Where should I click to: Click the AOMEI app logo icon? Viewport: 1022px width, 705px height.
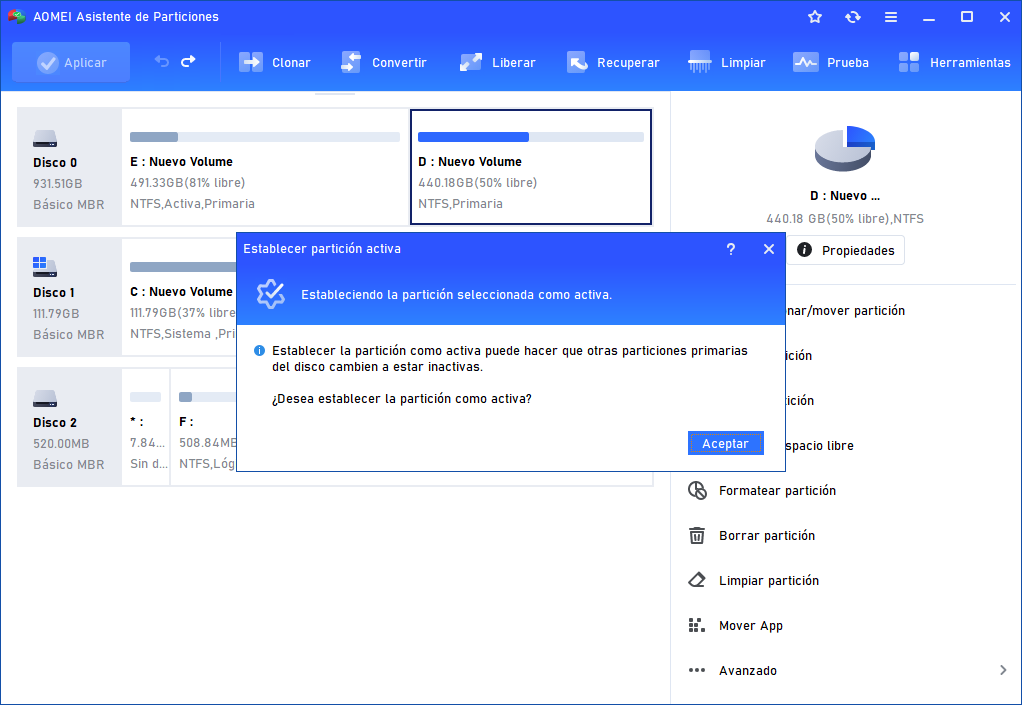point(17,16)
